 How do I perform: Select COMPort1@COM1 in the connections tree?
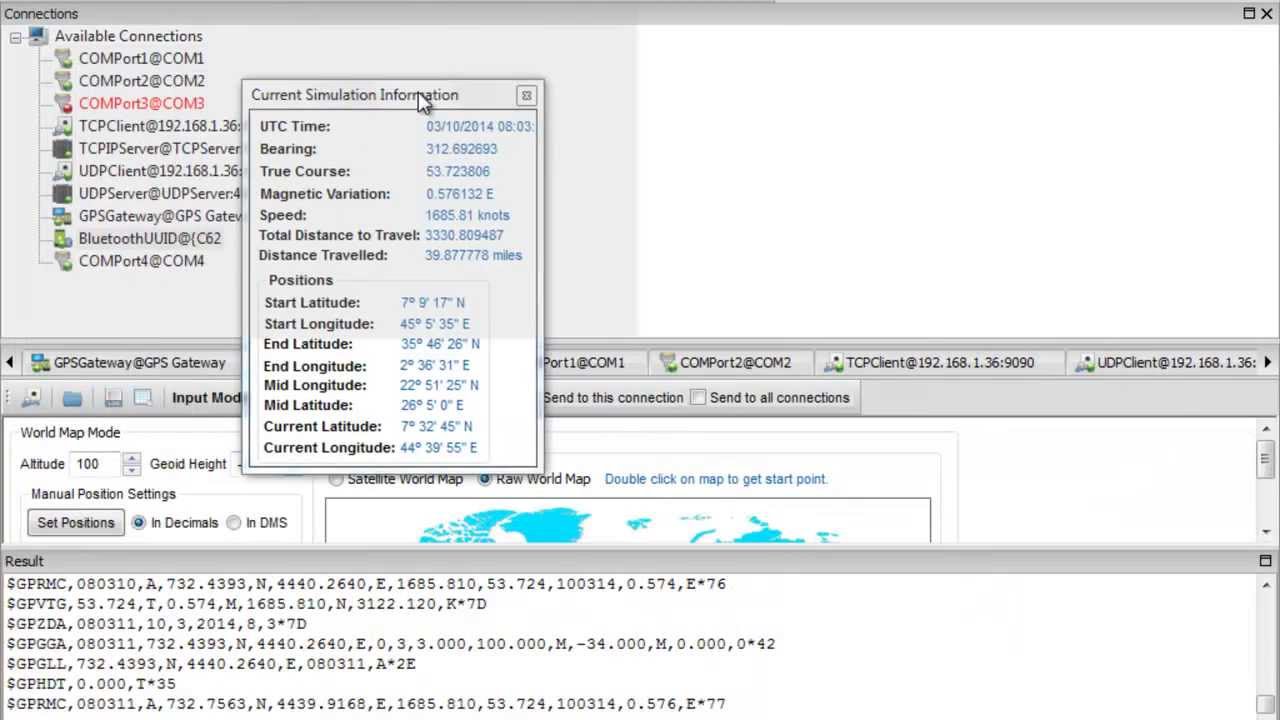point(141,58)
